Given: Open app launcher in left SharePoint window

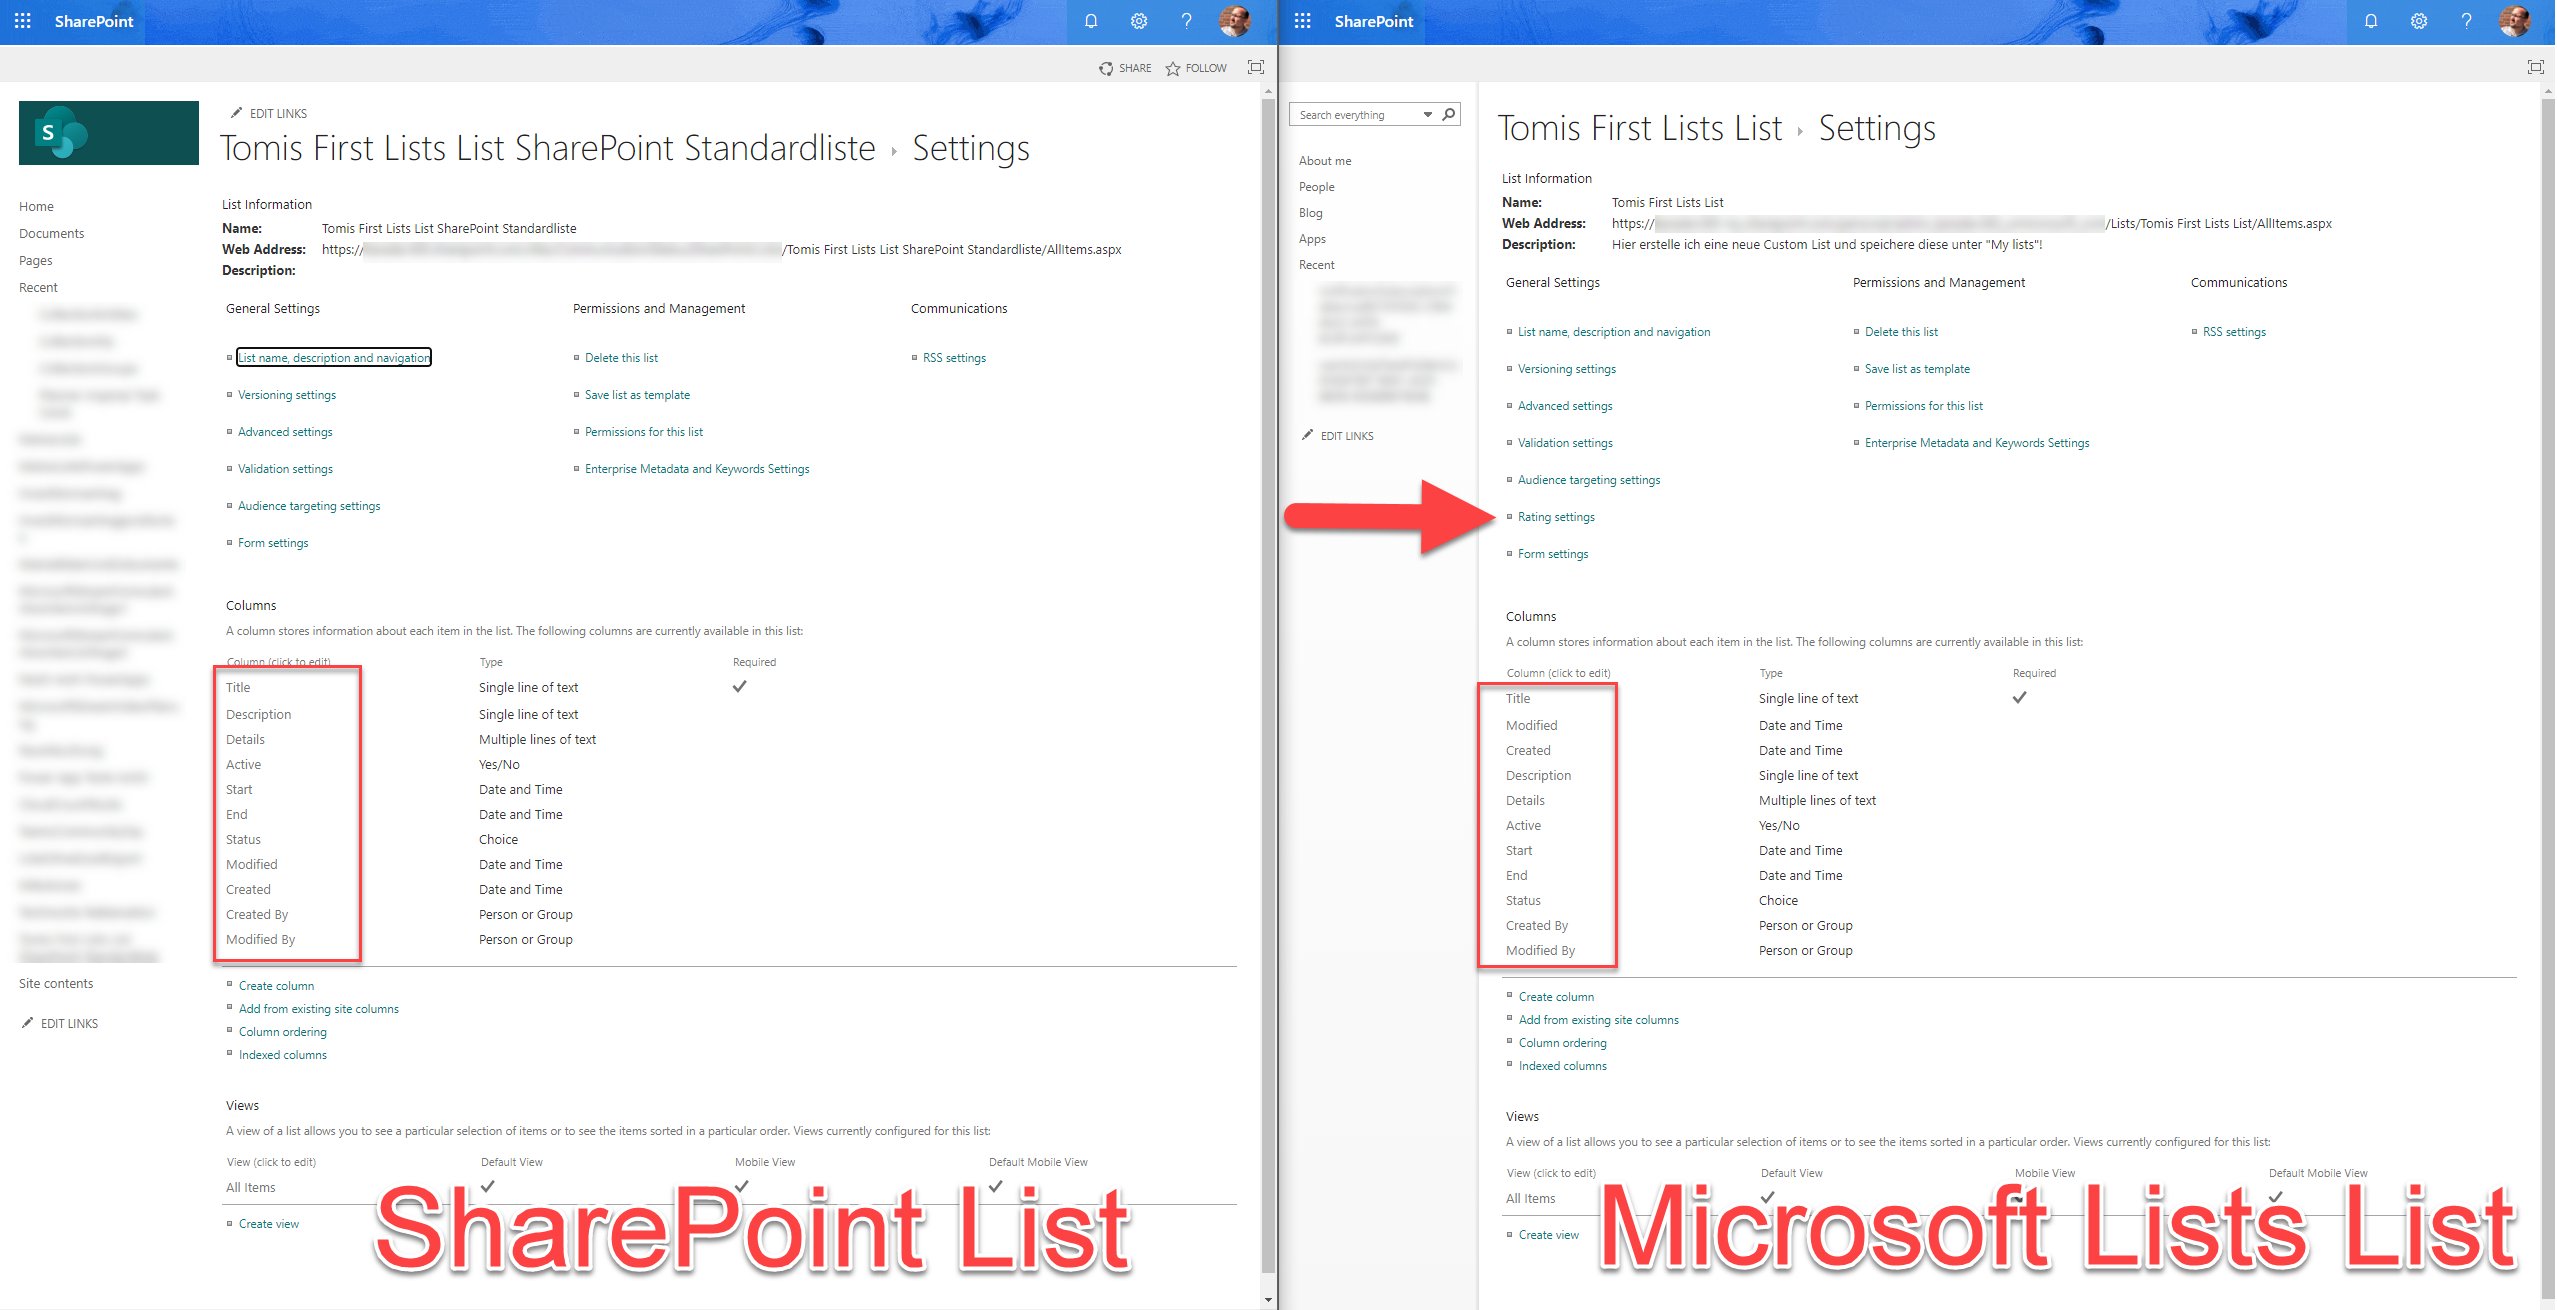Looking at the screenshot, I should pyautogui.click(x=22, y=21).
